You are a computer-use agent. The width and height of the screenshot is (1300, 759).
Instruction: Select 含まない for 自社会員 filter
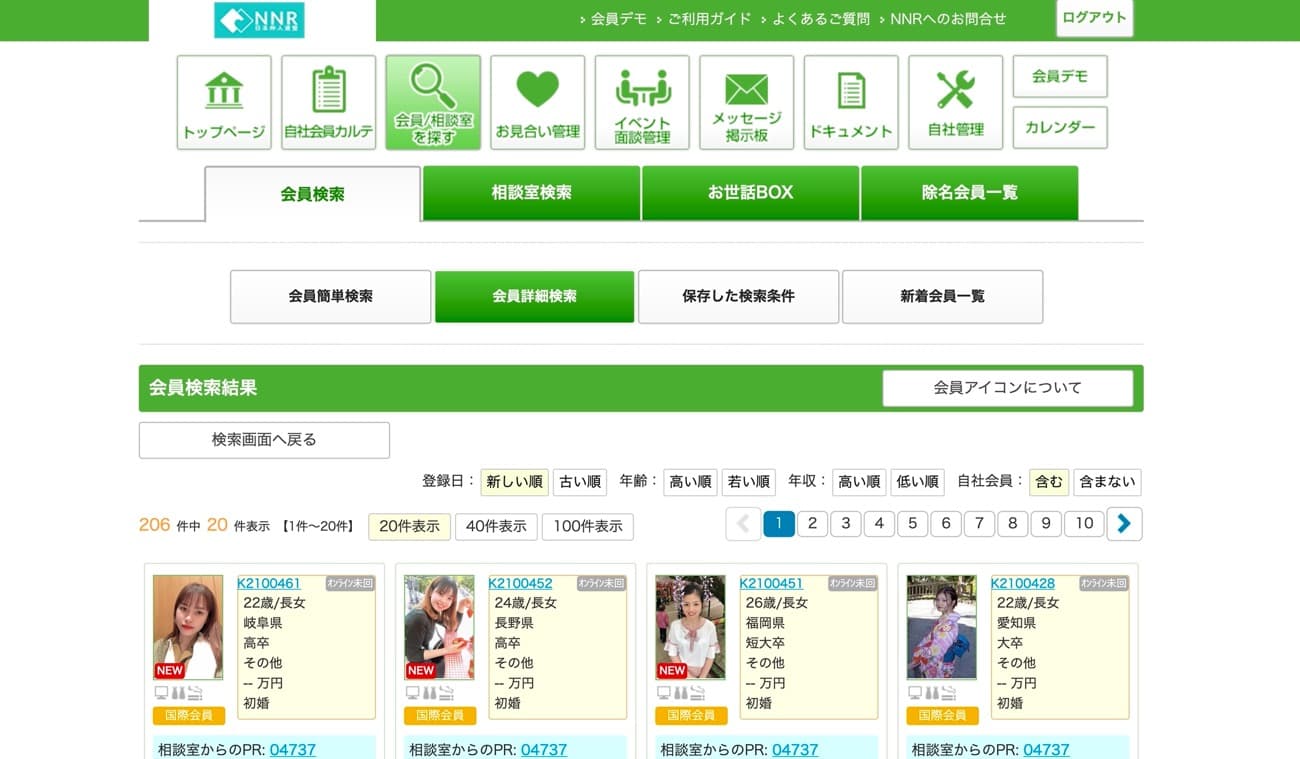coord(1107,482)
